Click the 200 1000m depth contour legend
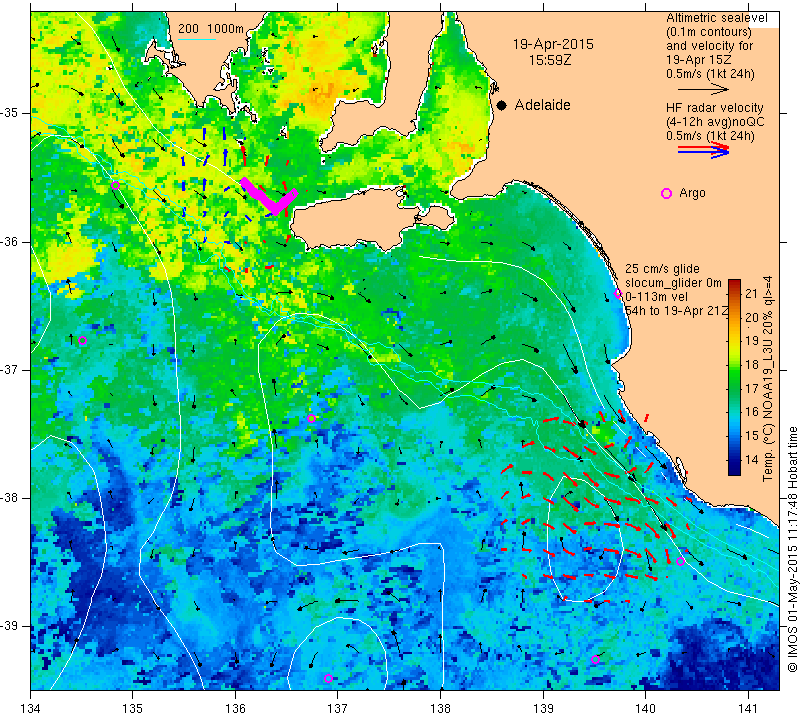Viewport: 800px width, 720px height. click(x=211, y=29)
